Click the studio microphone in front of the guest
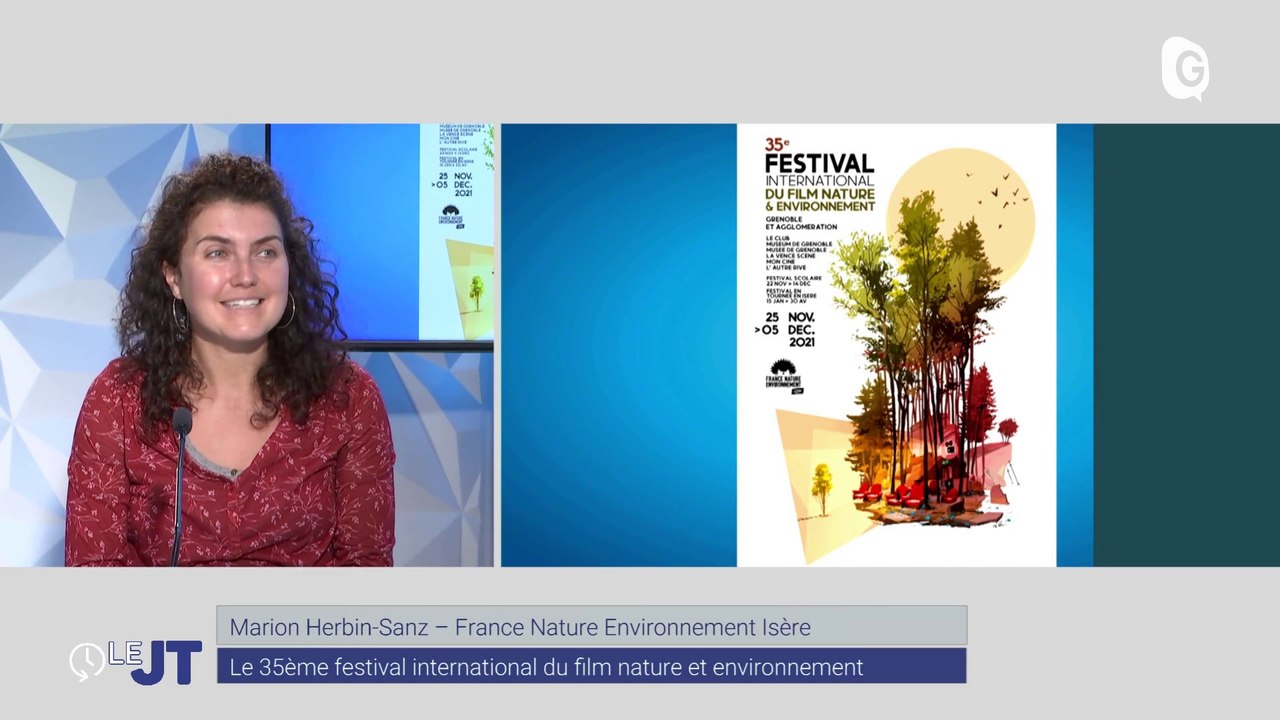Screen dimensions: 1280x720 180,485
